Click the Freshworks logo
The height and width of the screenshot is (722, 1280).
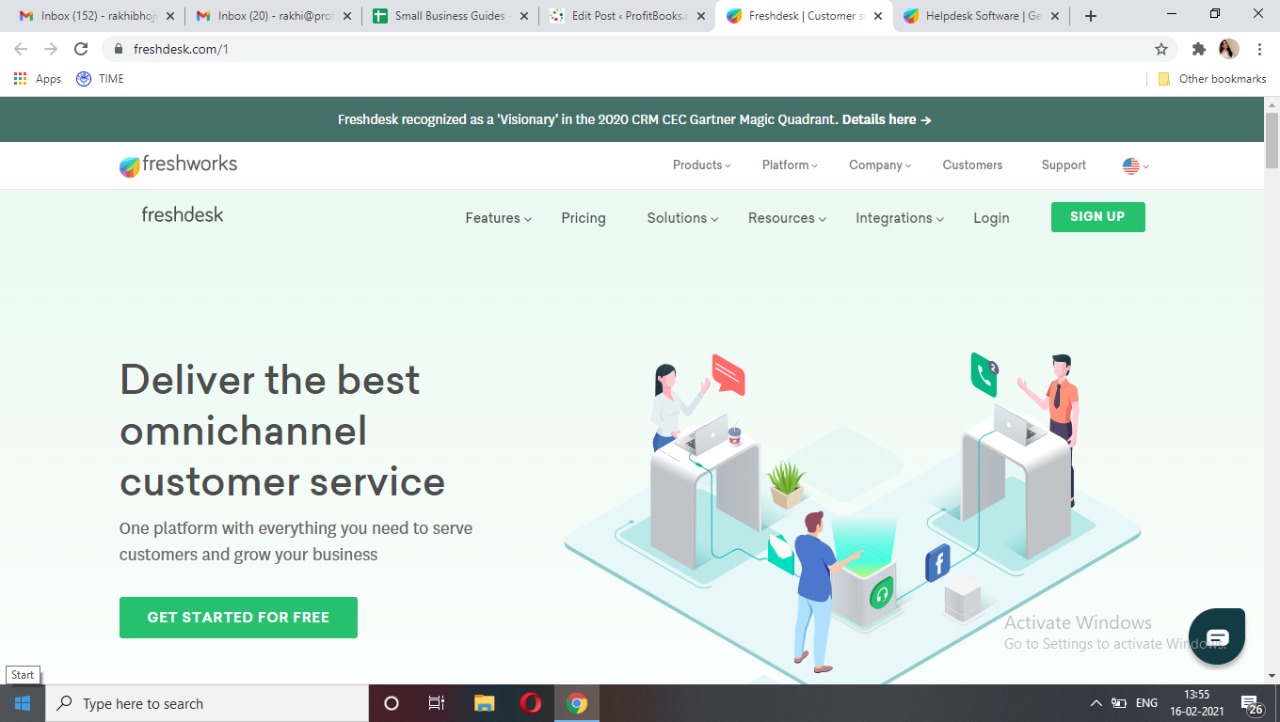tap(178, 165)
